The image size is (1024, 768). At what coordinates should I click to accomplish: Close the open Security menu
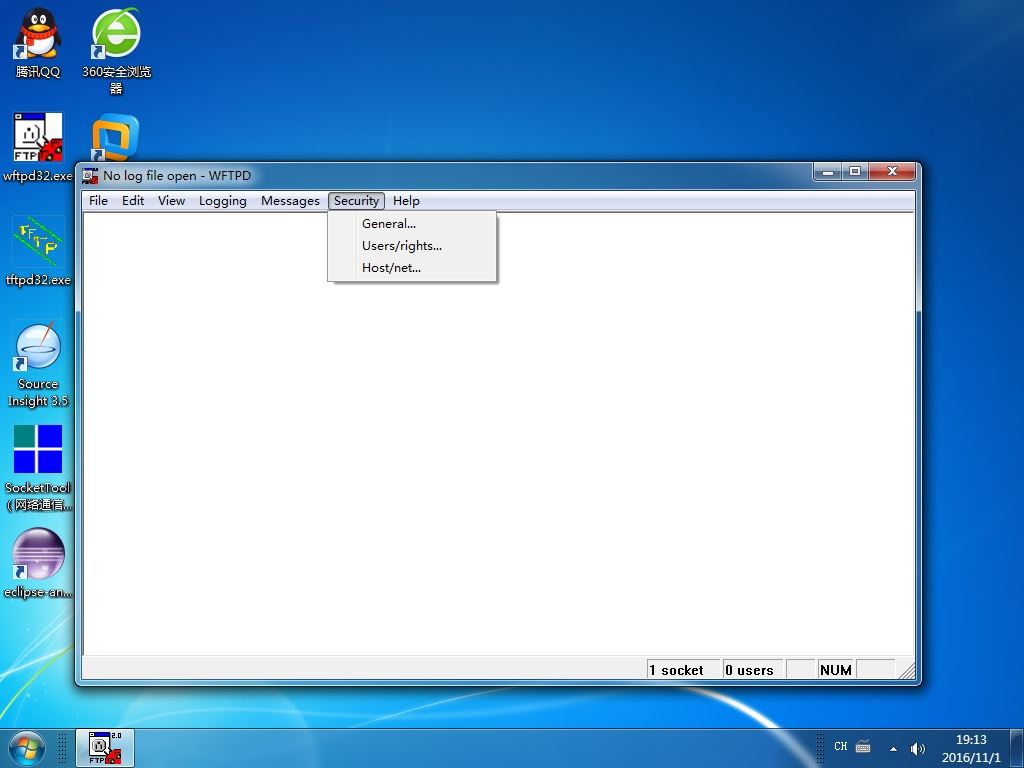[x=357, y=200]
